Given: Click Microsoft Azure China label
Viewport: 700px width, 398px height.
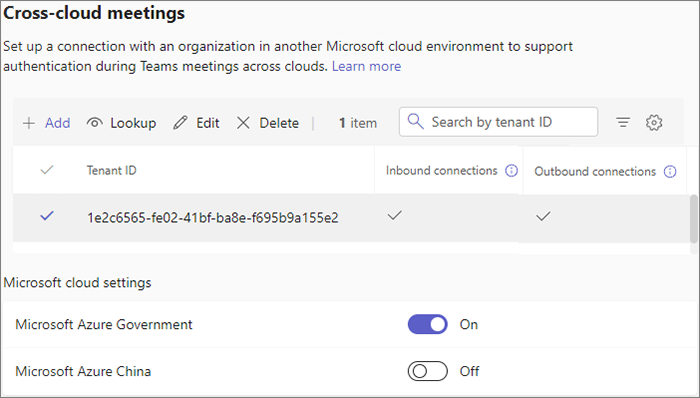Looking at the screenshot, I should point(83,371).
